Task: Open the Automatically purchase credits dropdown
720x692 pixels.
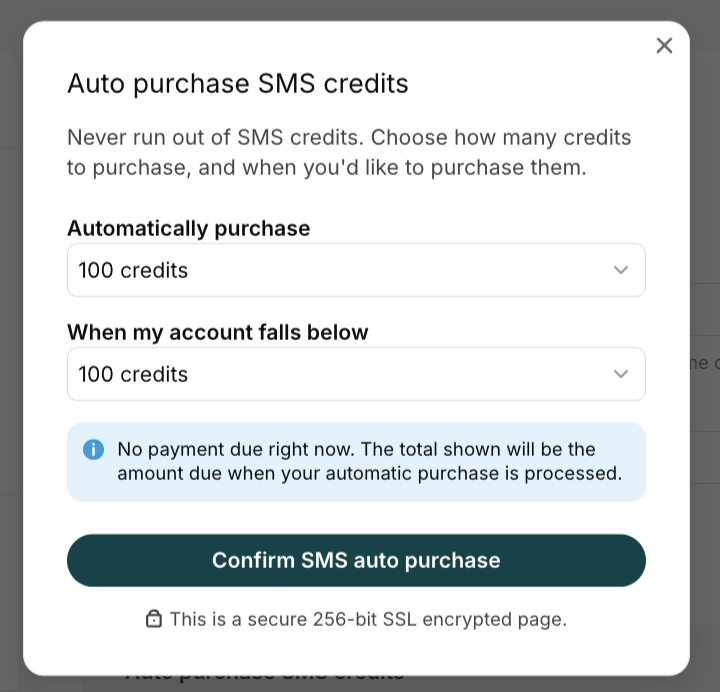Action: pos(356,270)
